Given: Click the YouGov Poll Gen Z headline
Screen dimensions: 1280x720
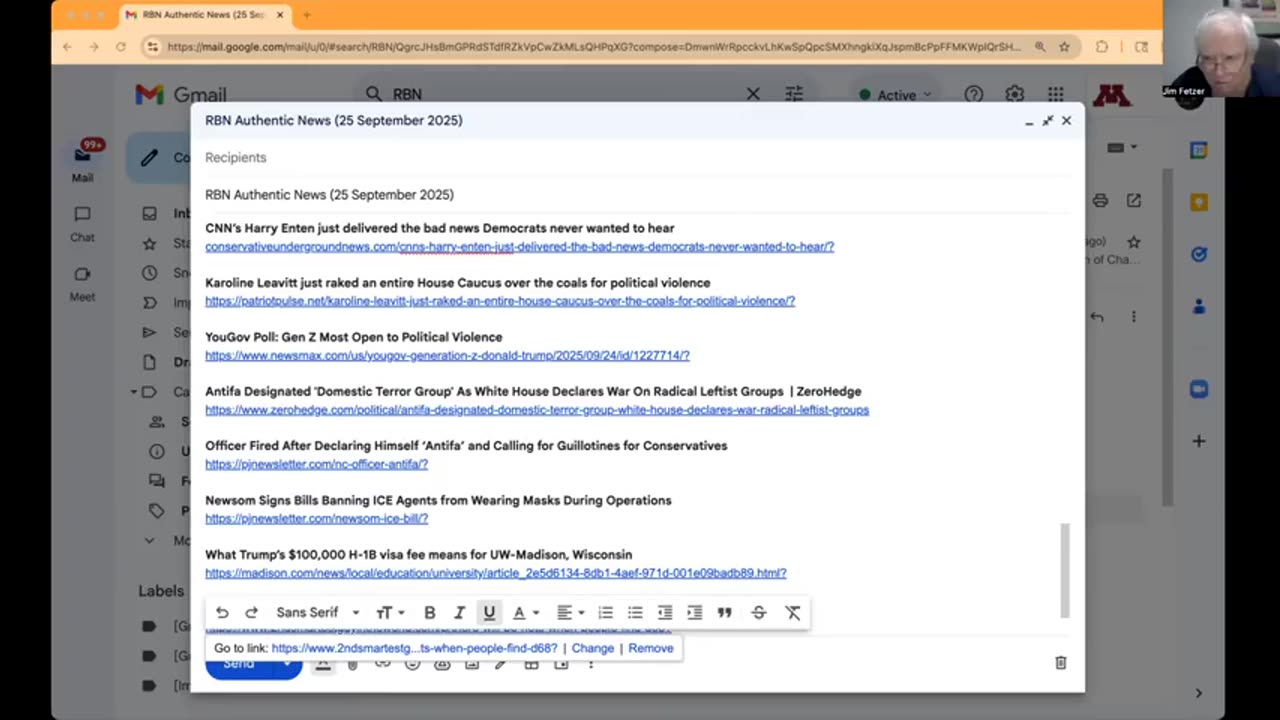Looking at the screenshot, I should tap(353, 337).
